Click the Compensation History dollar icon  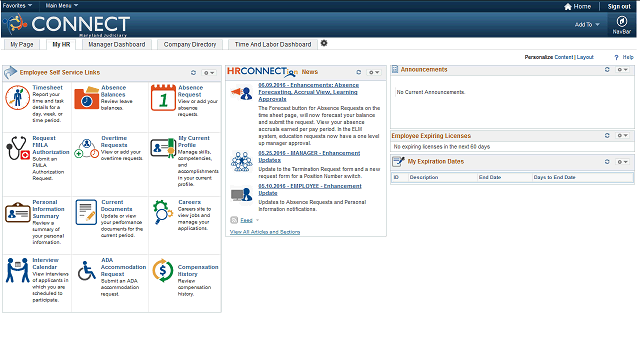click(162, 270)
